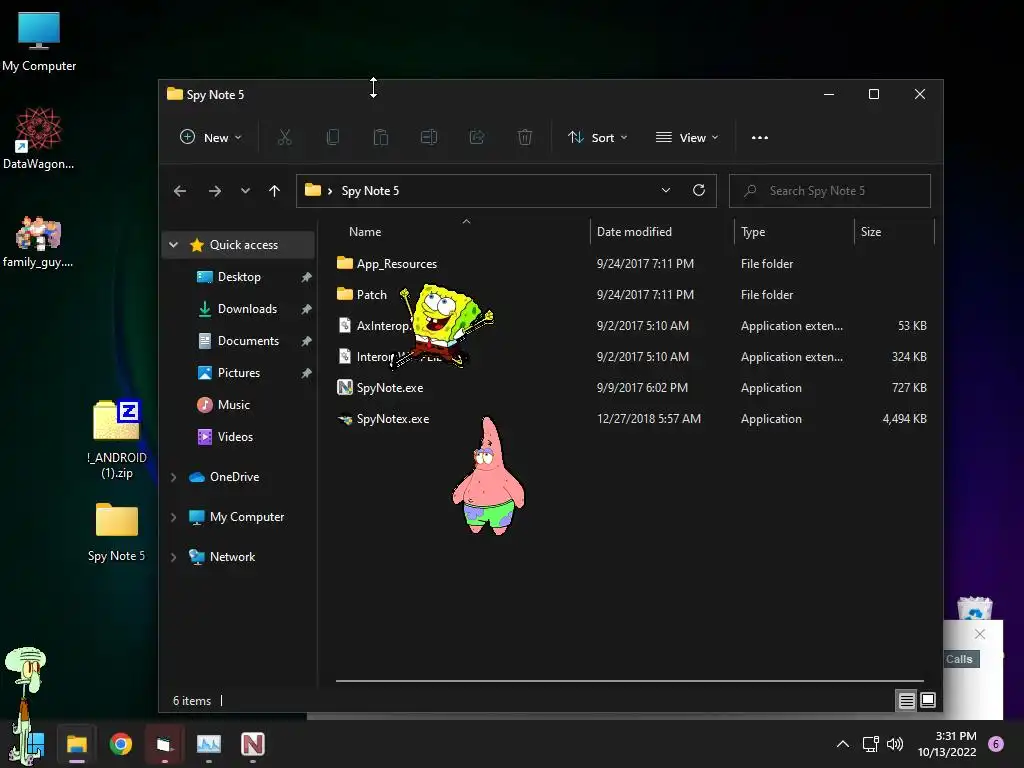
Task: Open the clock and date panel
Action: coord(947,744)
